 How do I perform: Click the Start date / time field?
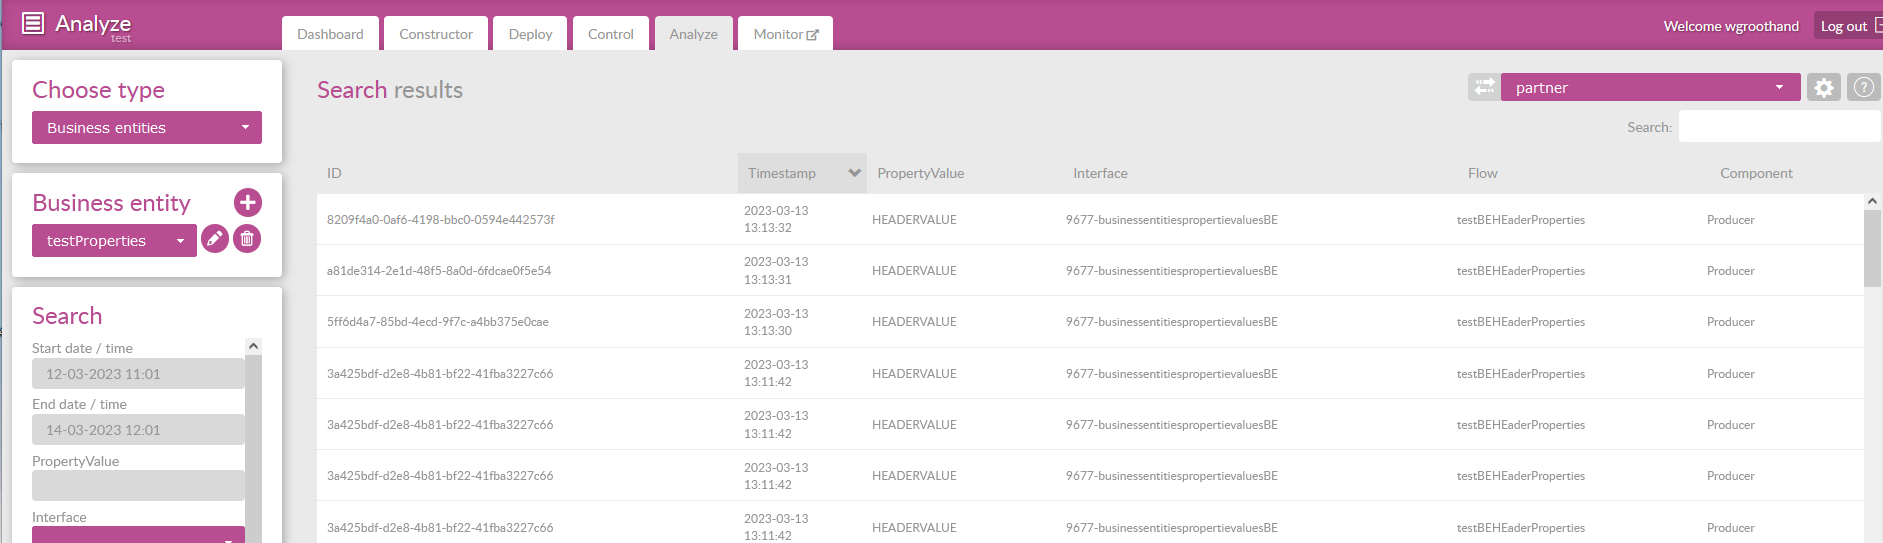click(138, 374)
